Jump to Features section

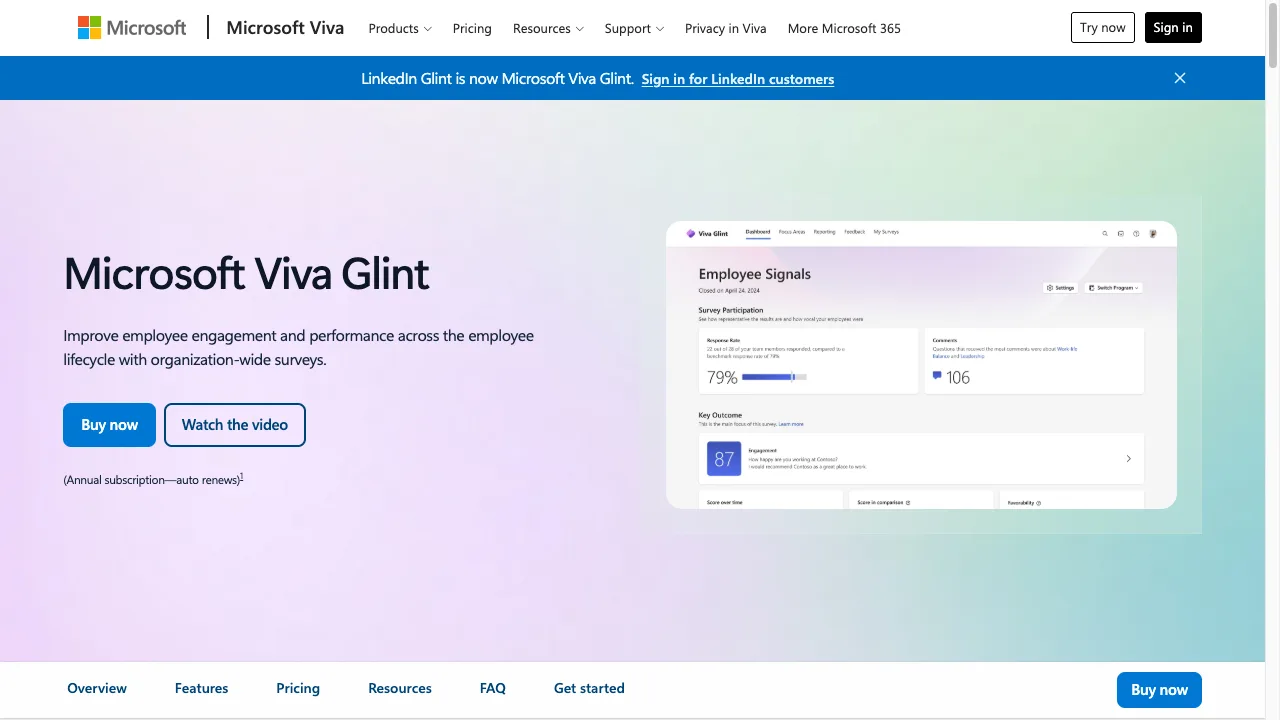tap(201, 688)
